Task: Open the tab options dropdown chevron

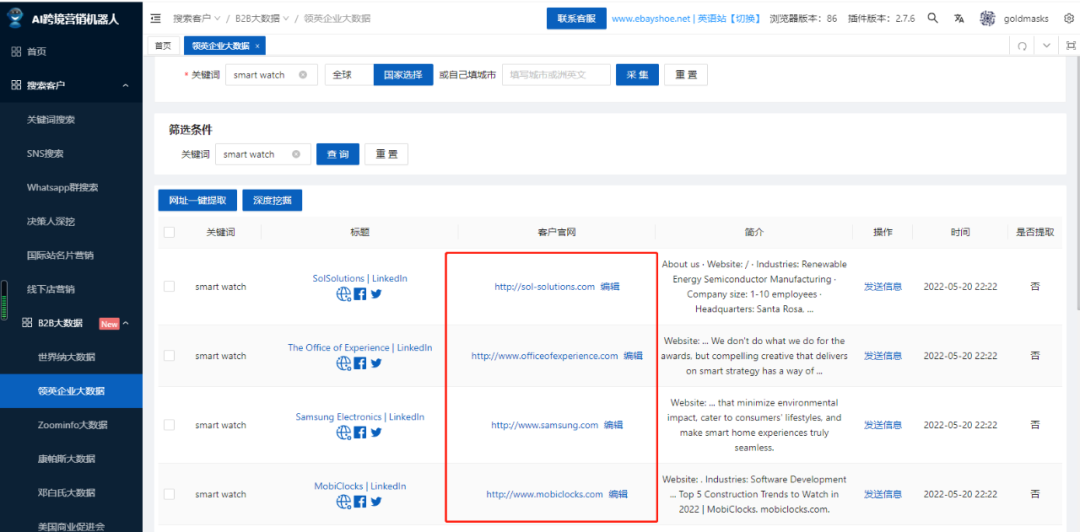Action: (1047, 45)
